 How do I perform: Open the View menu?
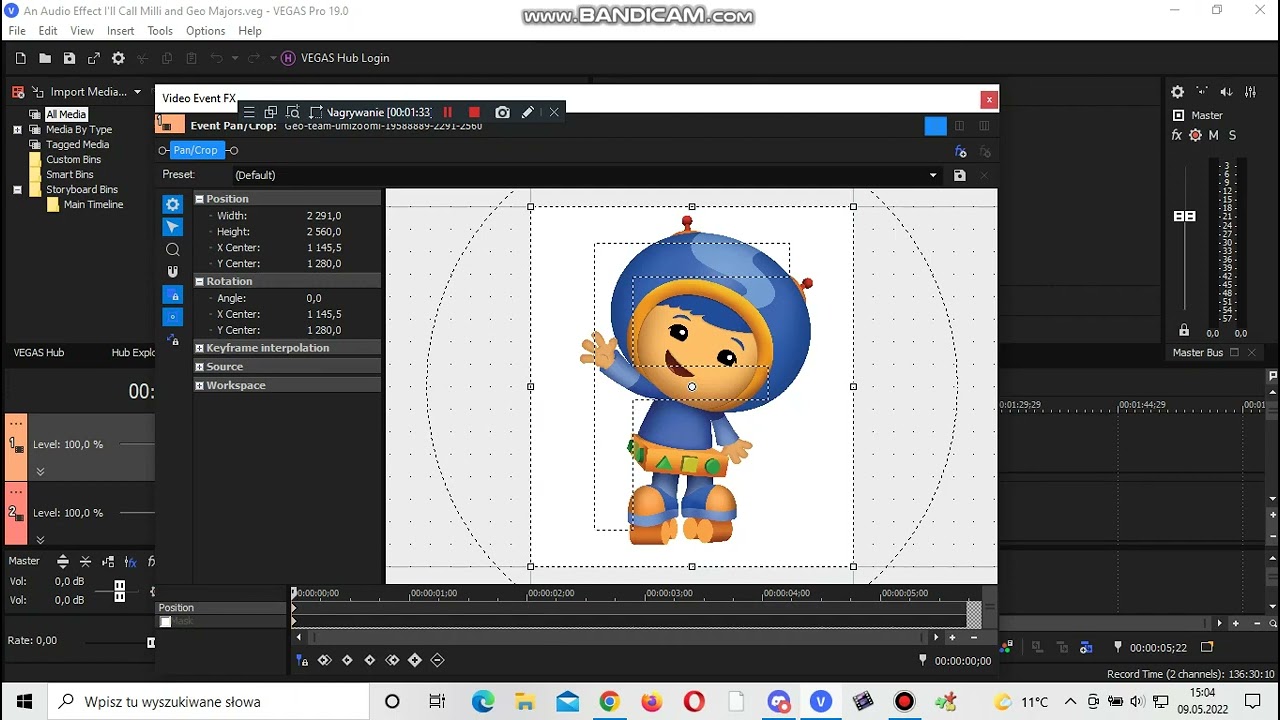[82, 31]
